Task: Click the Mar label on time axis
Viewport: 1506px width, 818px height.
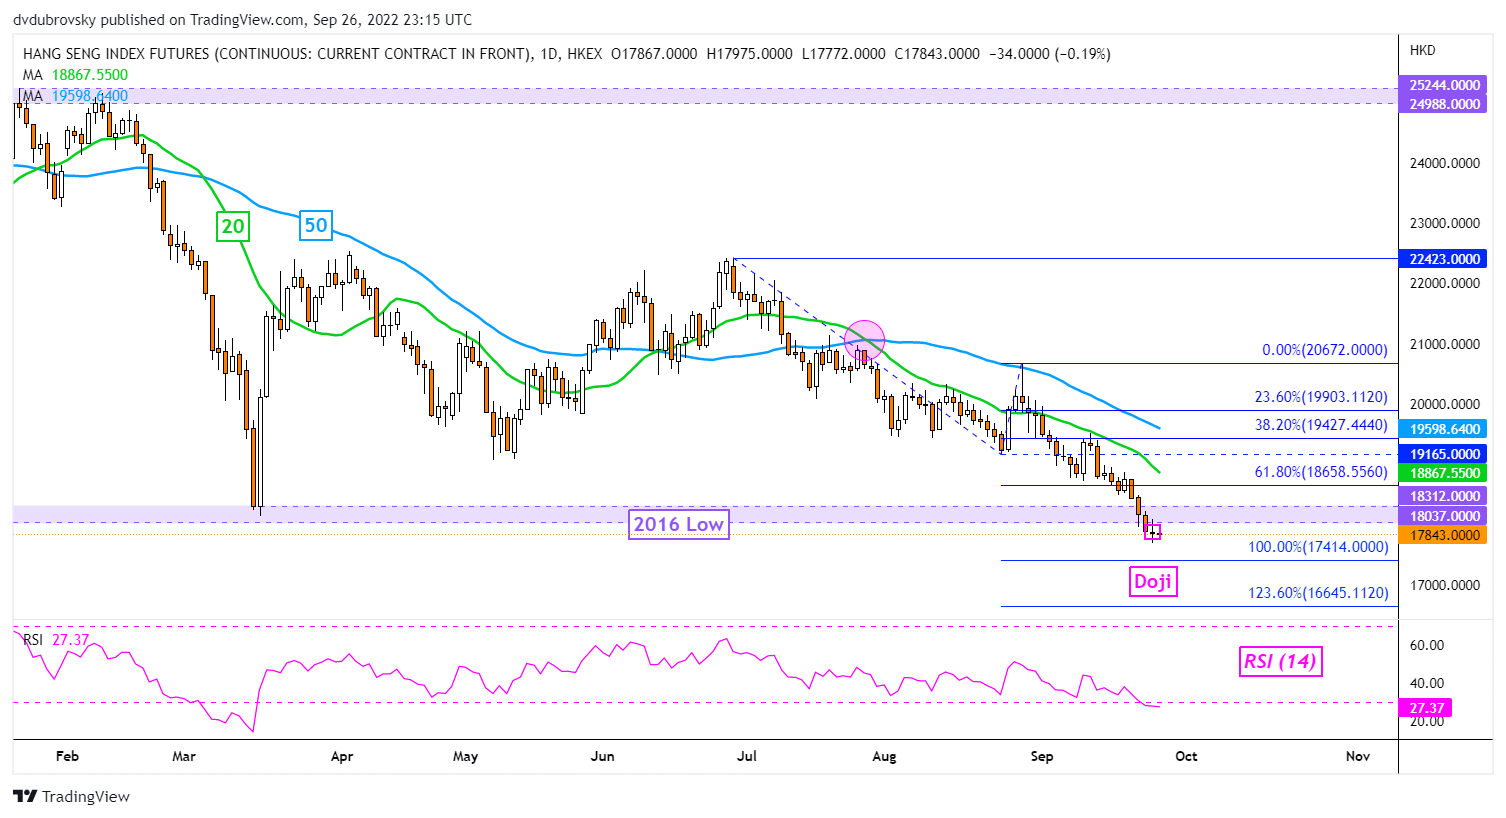Action: point(184,756)
